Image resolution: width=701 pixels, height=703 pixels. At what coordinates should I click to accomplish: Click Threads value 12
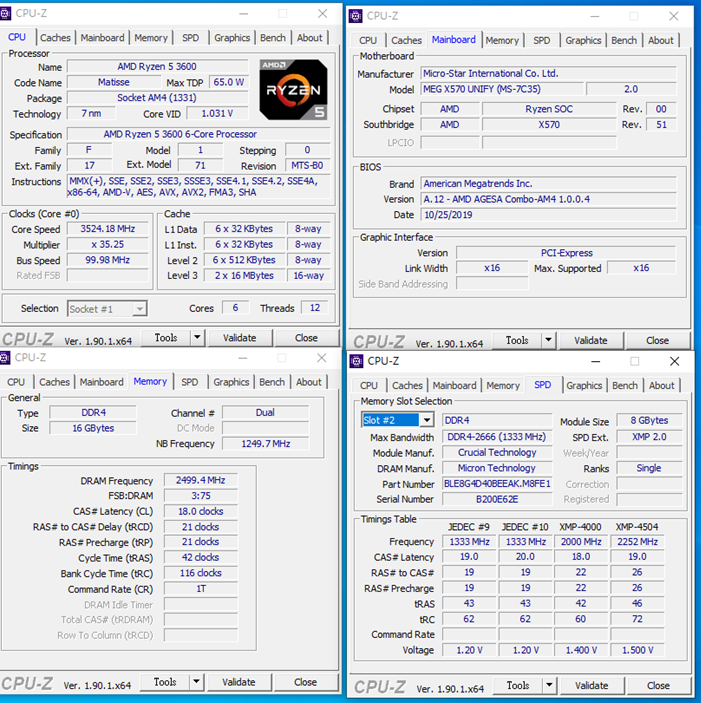point(315,308)
